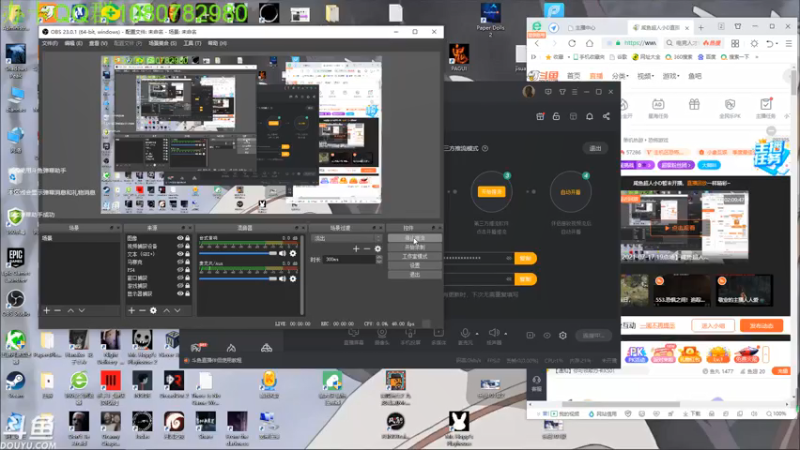
Task: Click the gift box icon in Douyu streaming tool
Action: [540, 116]
